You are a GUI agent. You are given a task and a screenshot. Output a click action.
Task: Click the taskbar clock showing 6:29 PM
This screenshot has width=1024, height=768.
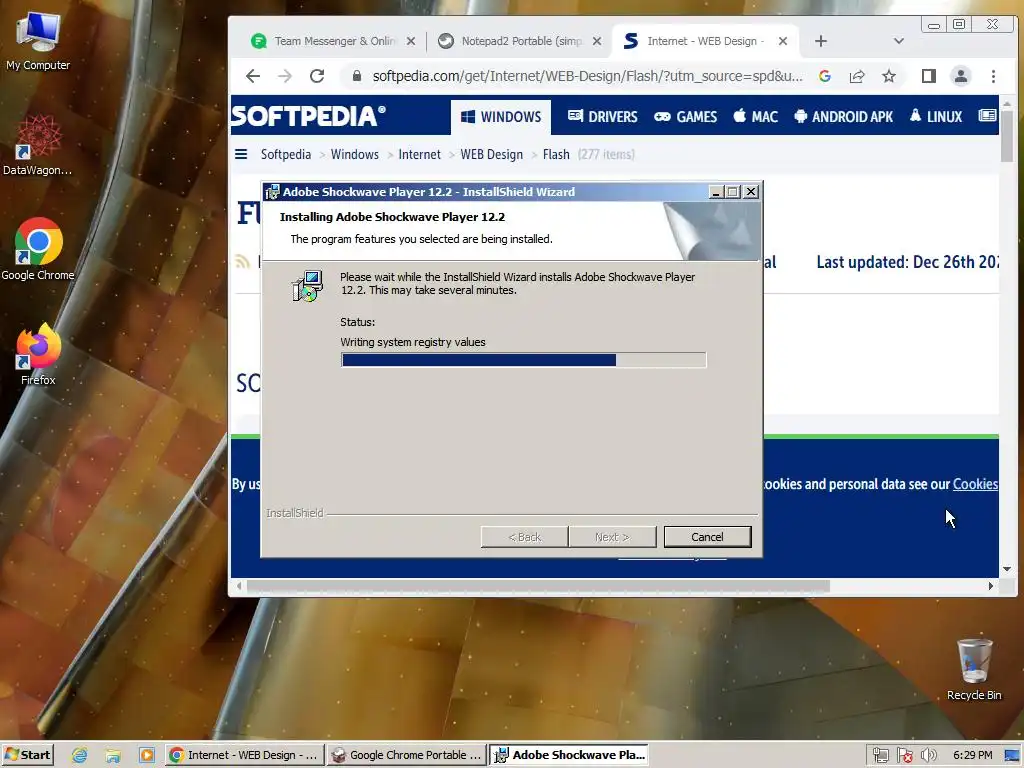(972, 756)
